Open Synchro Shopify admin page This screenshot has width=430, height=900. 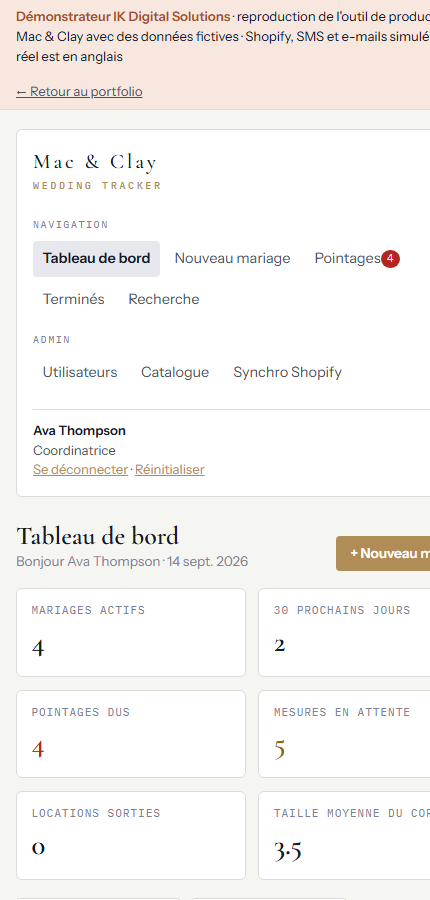[288, 373]
